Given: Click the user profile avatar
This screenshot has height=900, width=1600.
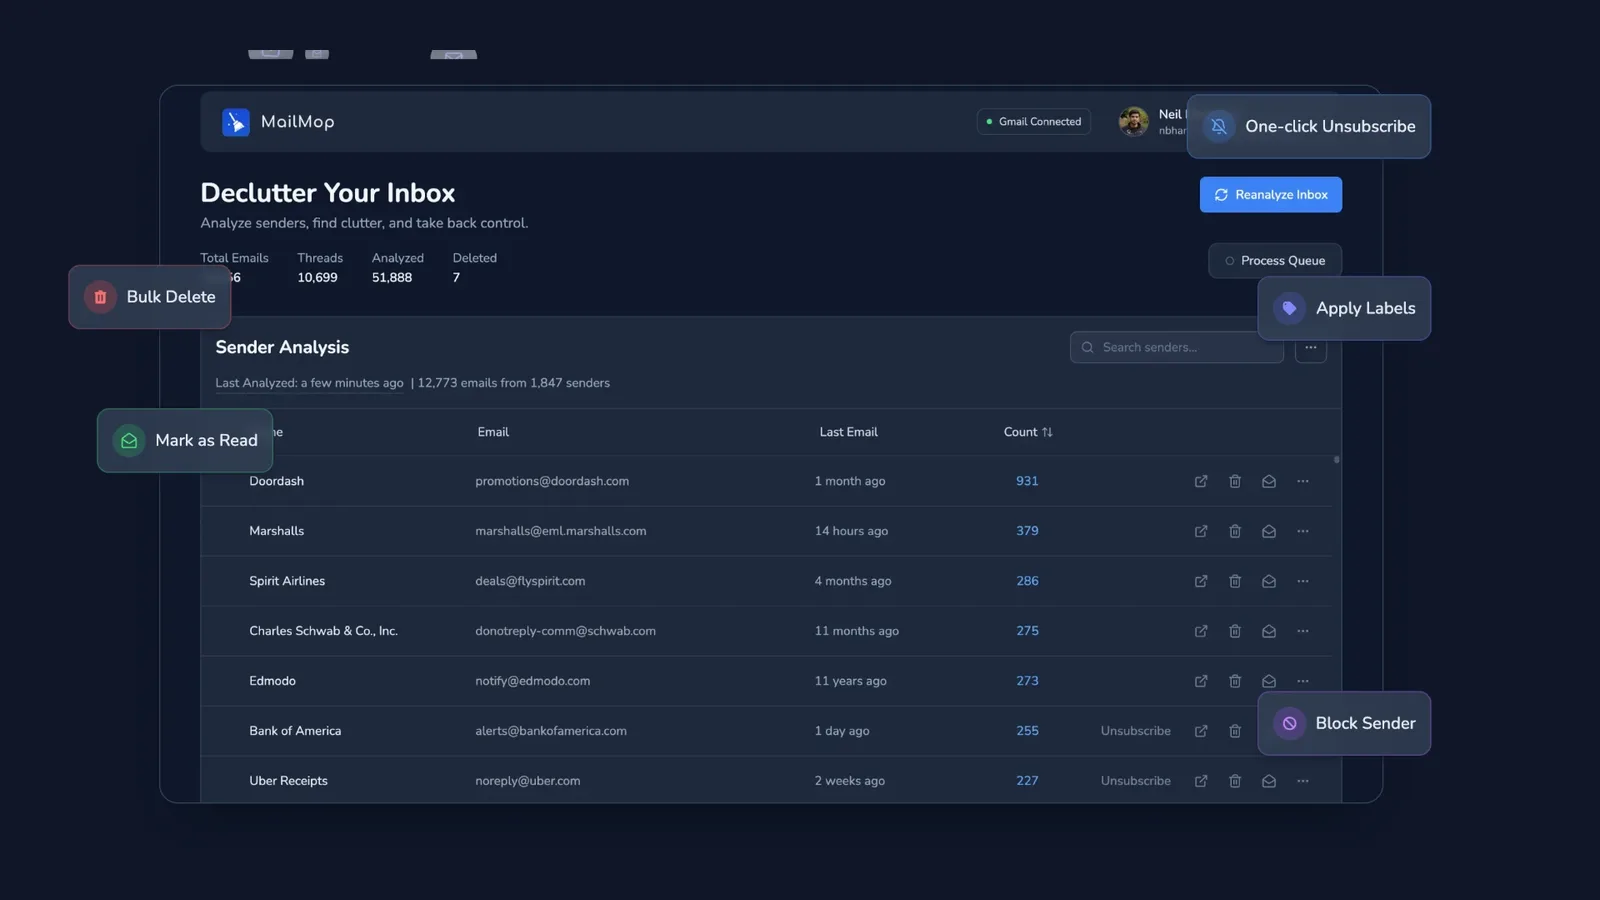Looking at the screenshot, I should point(1134,122).
